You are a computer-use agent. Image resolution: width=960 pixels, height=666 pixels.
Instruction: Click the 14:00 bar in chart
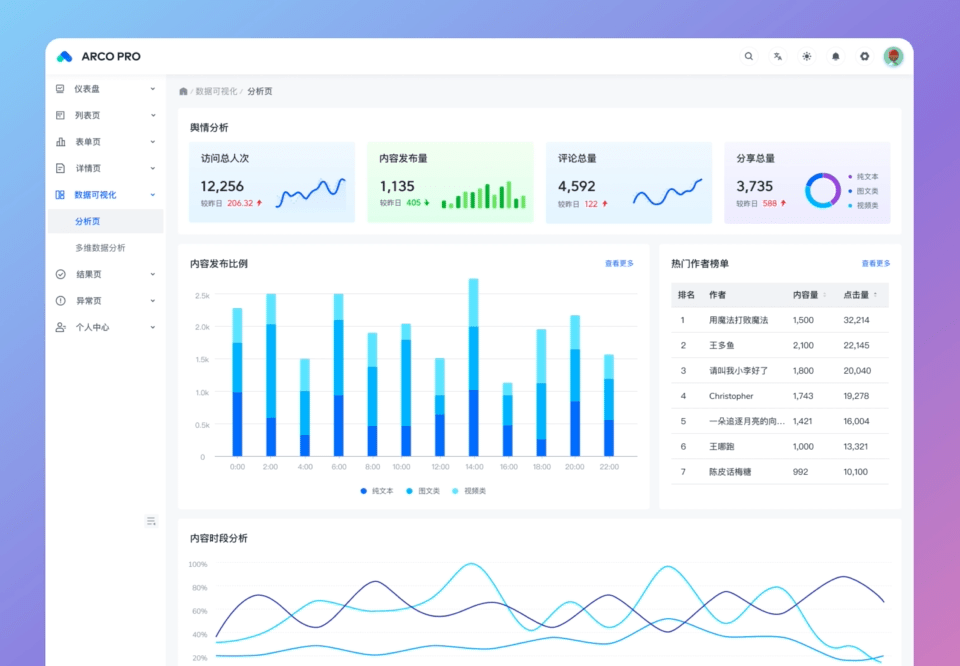click(x=473, y=367)
